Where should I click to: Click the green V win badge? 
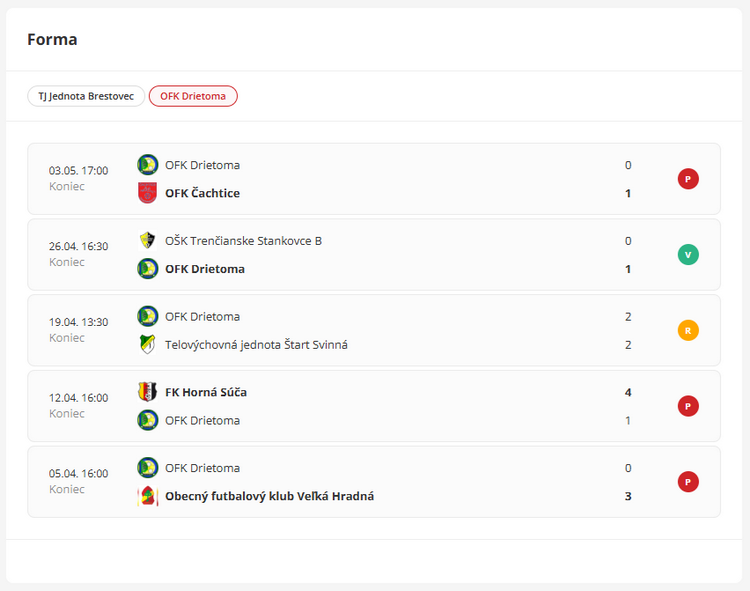pyautogui.click(x=688, y=255)
